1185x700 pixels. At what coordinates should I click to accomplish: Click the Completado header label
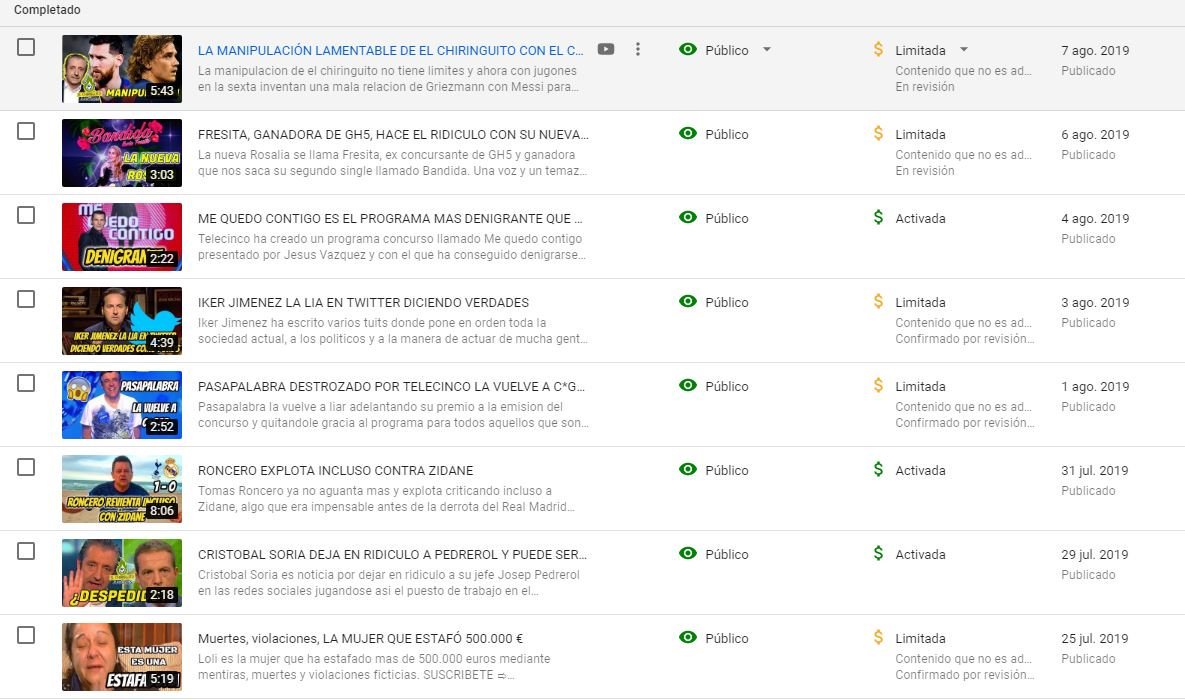click(47, 10)
